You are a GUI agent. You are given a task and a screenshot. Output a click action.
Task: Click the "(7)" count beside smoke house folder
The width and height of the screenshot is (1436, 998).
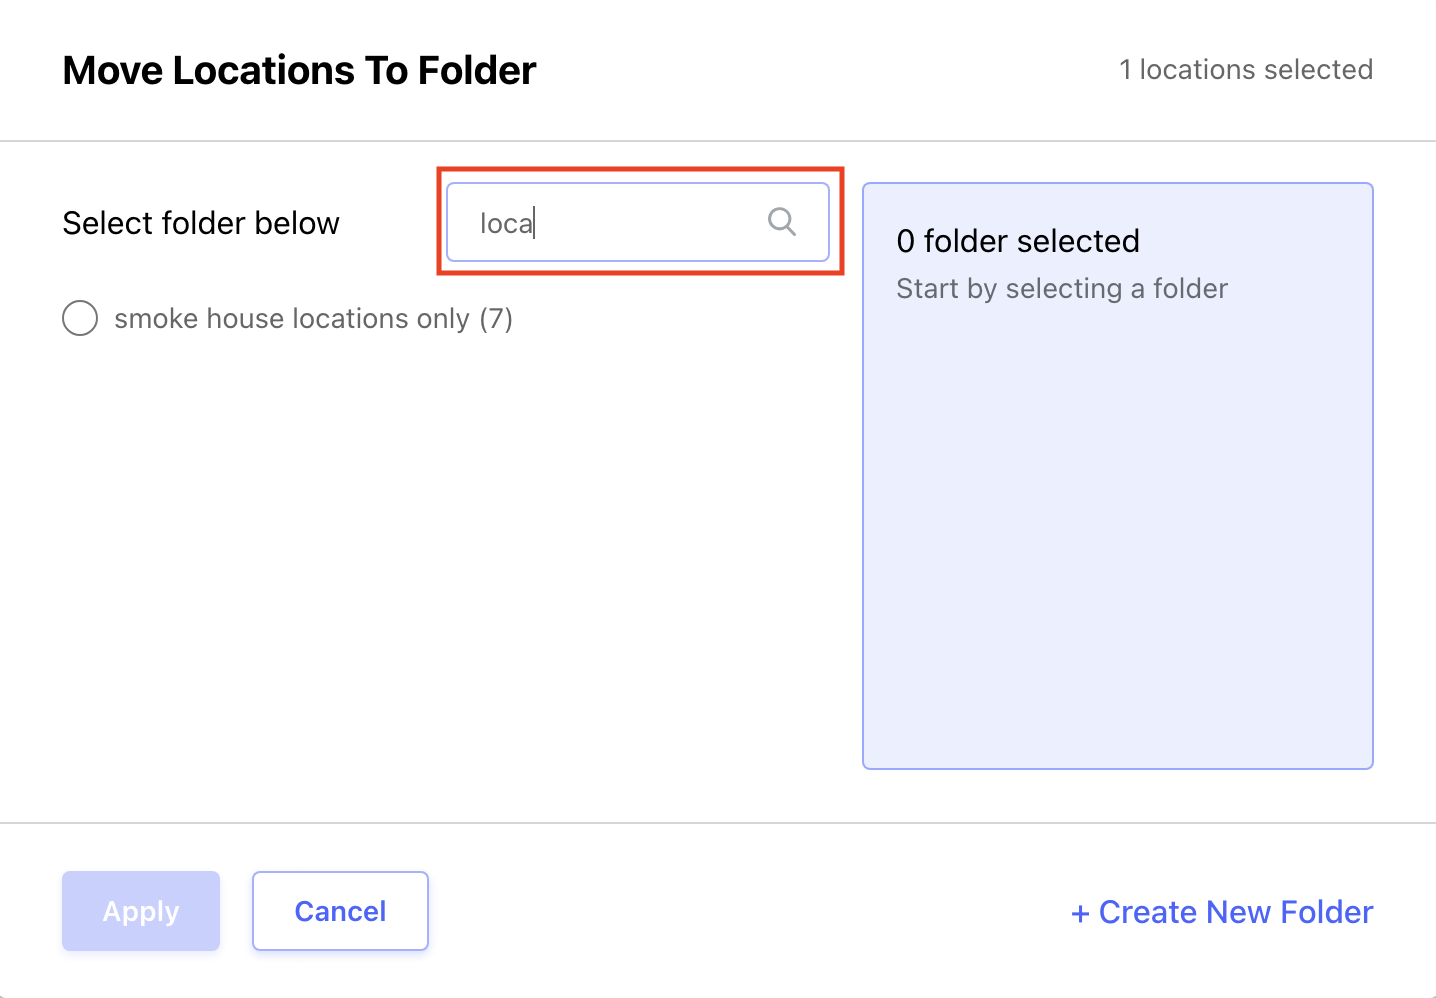[x=496, y=319]
